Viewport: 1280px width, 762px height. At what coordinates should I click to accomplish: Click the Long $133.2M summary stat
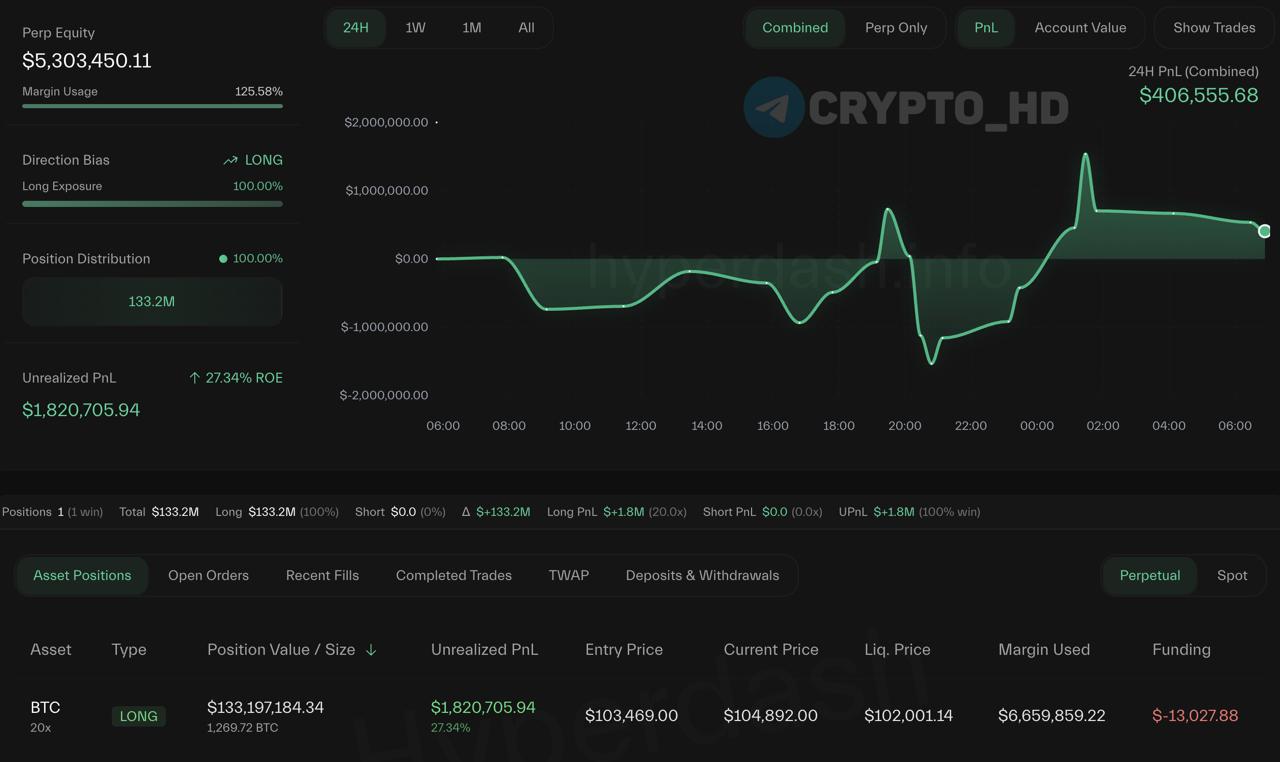click(x=277, y=512)
